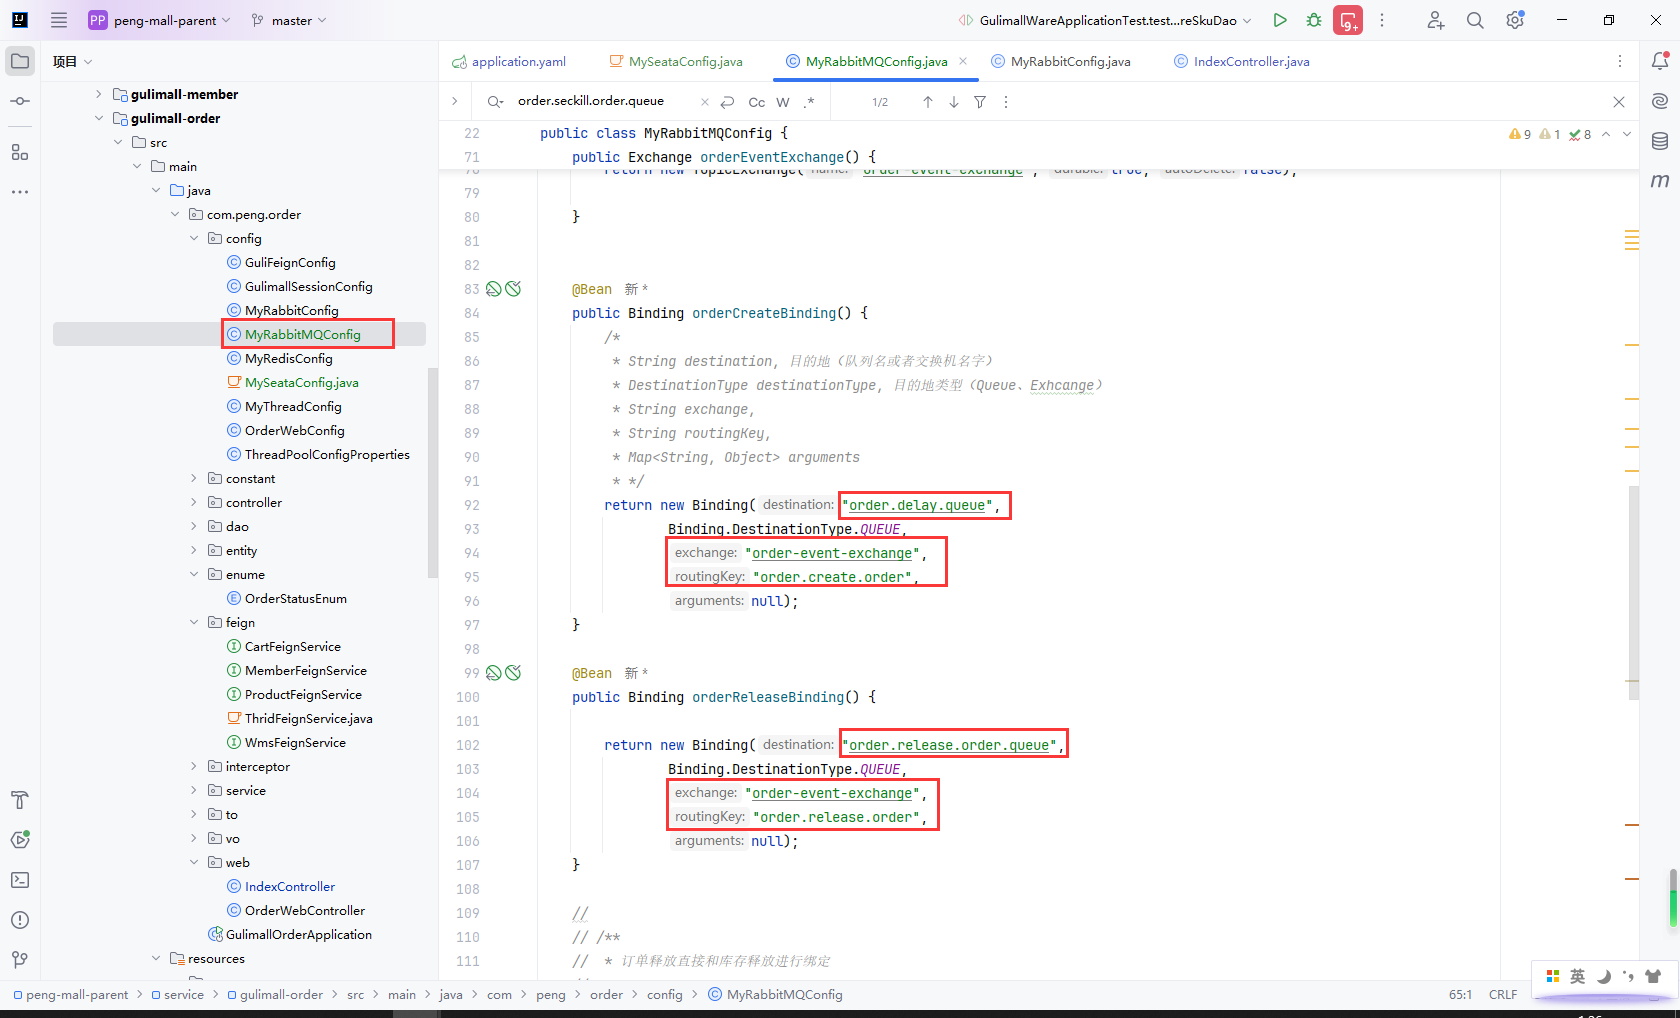This screenshot has width=1680, height=1018.
Task: Expand gulimall-member module
Action: point(98,94)
